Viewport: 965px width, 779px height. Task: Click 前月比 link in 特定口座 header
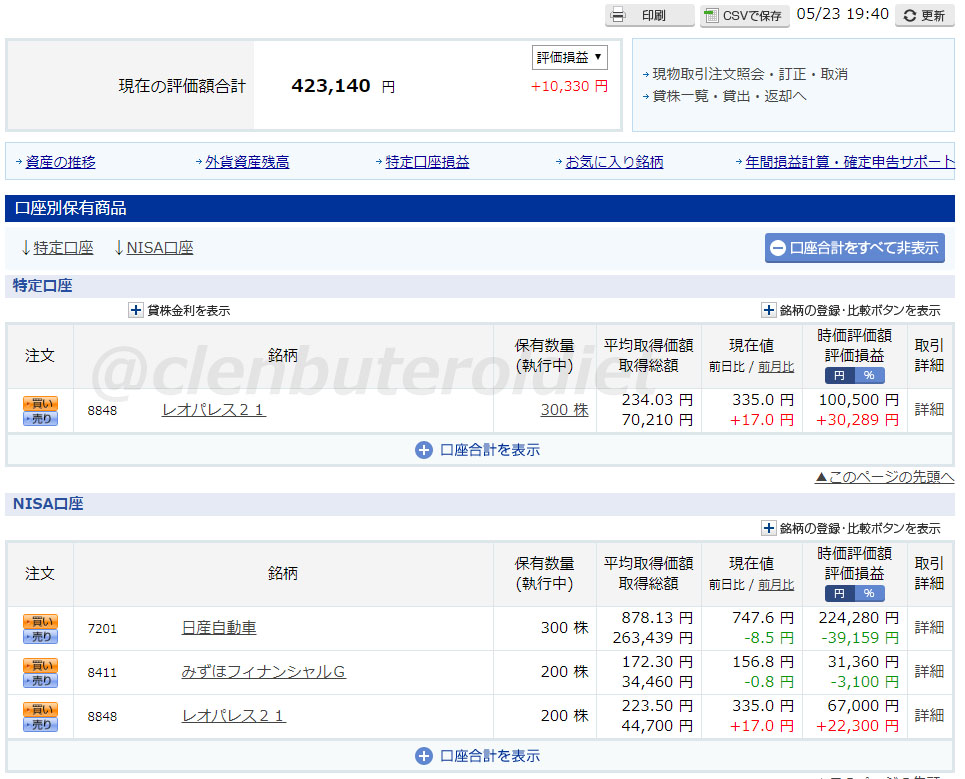775,367
